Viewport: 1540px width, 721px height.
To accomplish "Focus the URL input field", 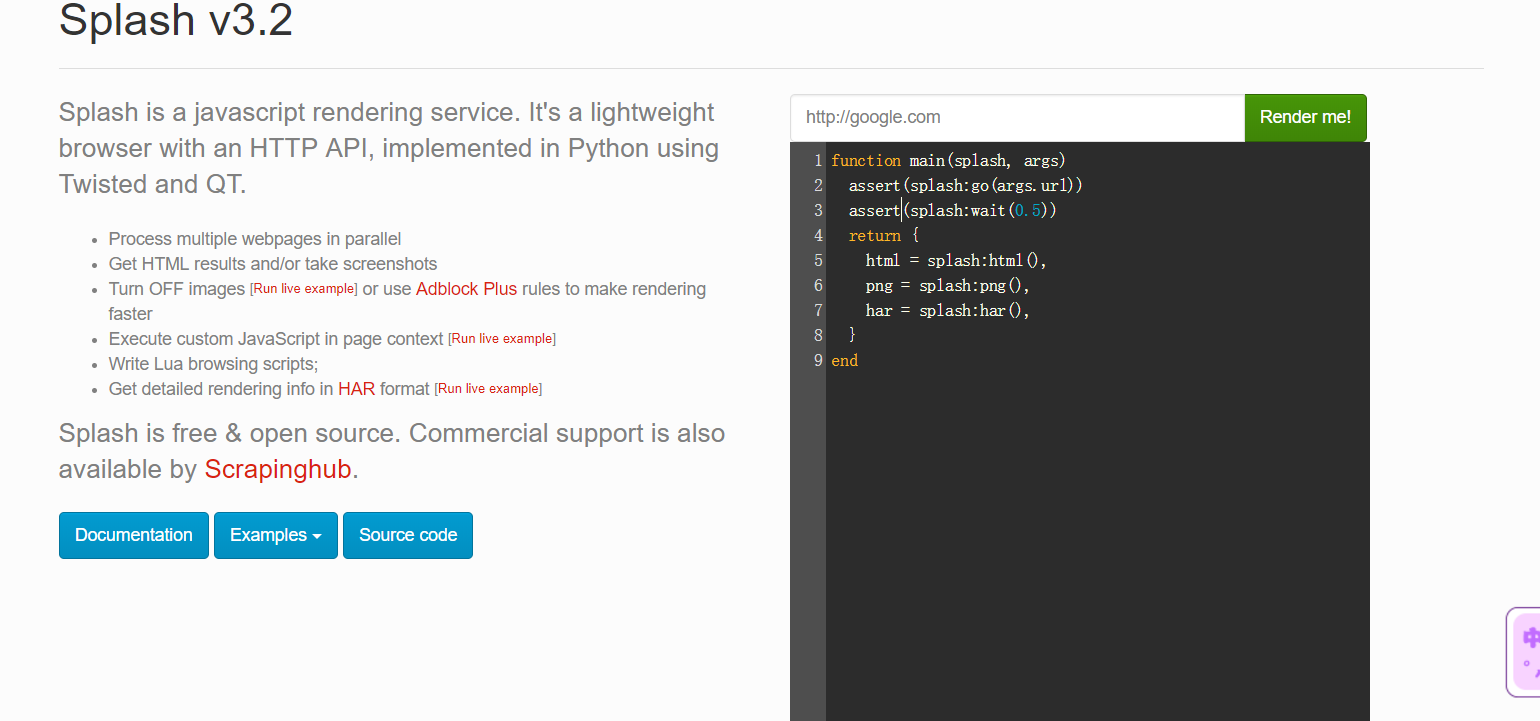I will tap(1017, 118).
